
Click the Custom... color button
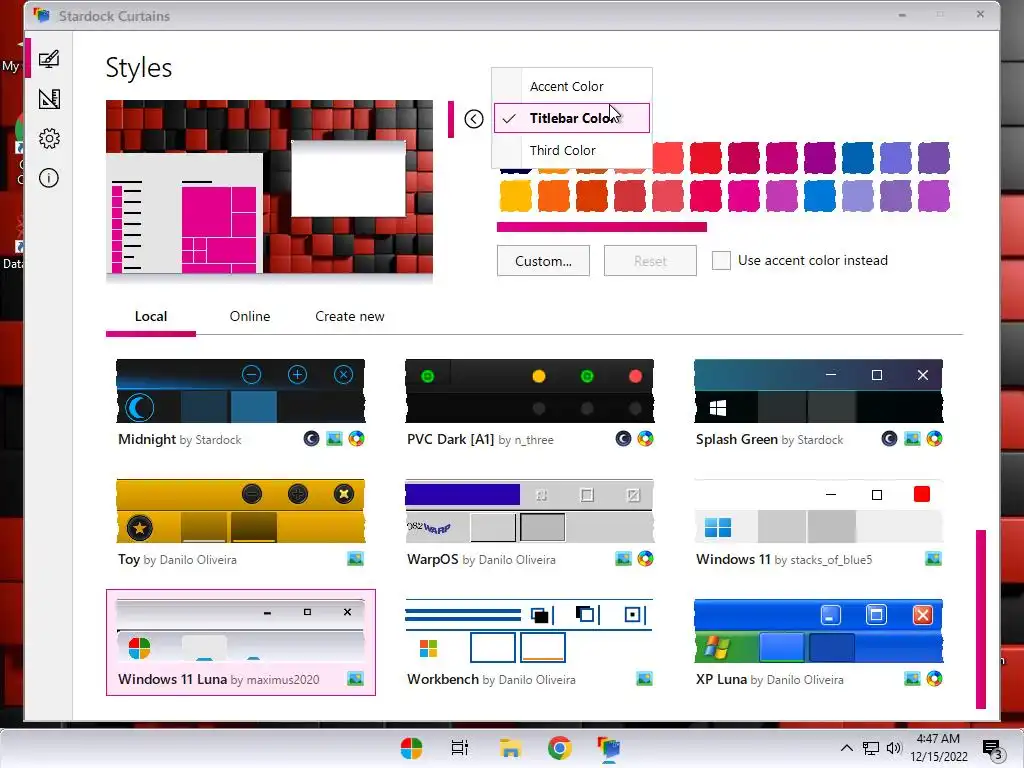[543, 261]
